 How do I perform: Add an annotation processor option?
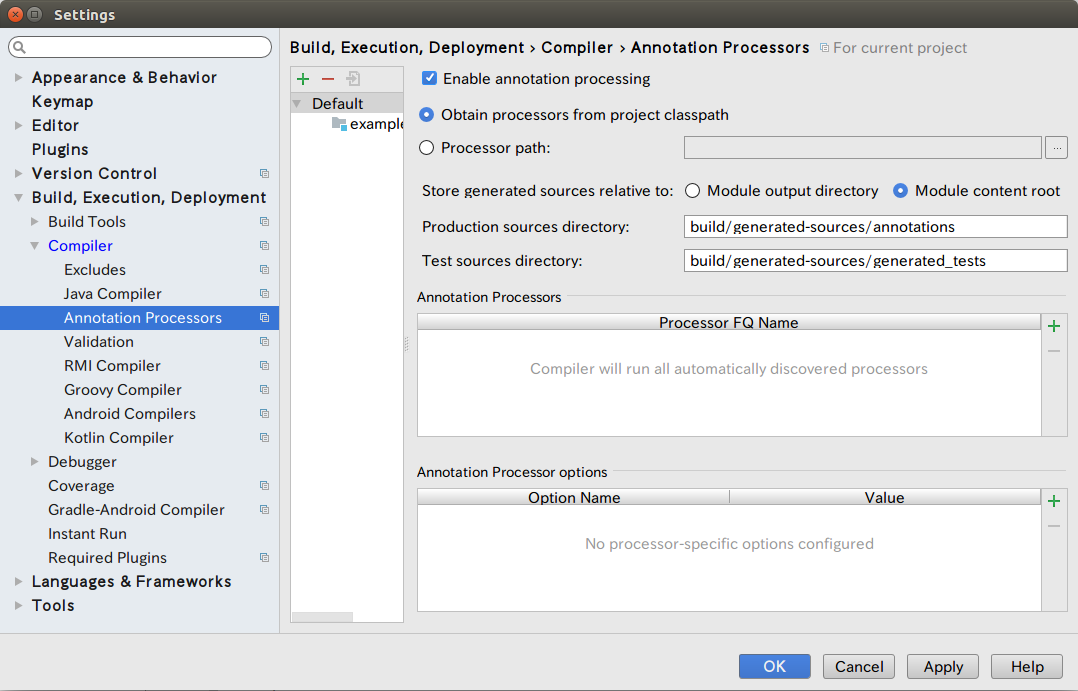pyautogui.click(x=1055, y=500)
